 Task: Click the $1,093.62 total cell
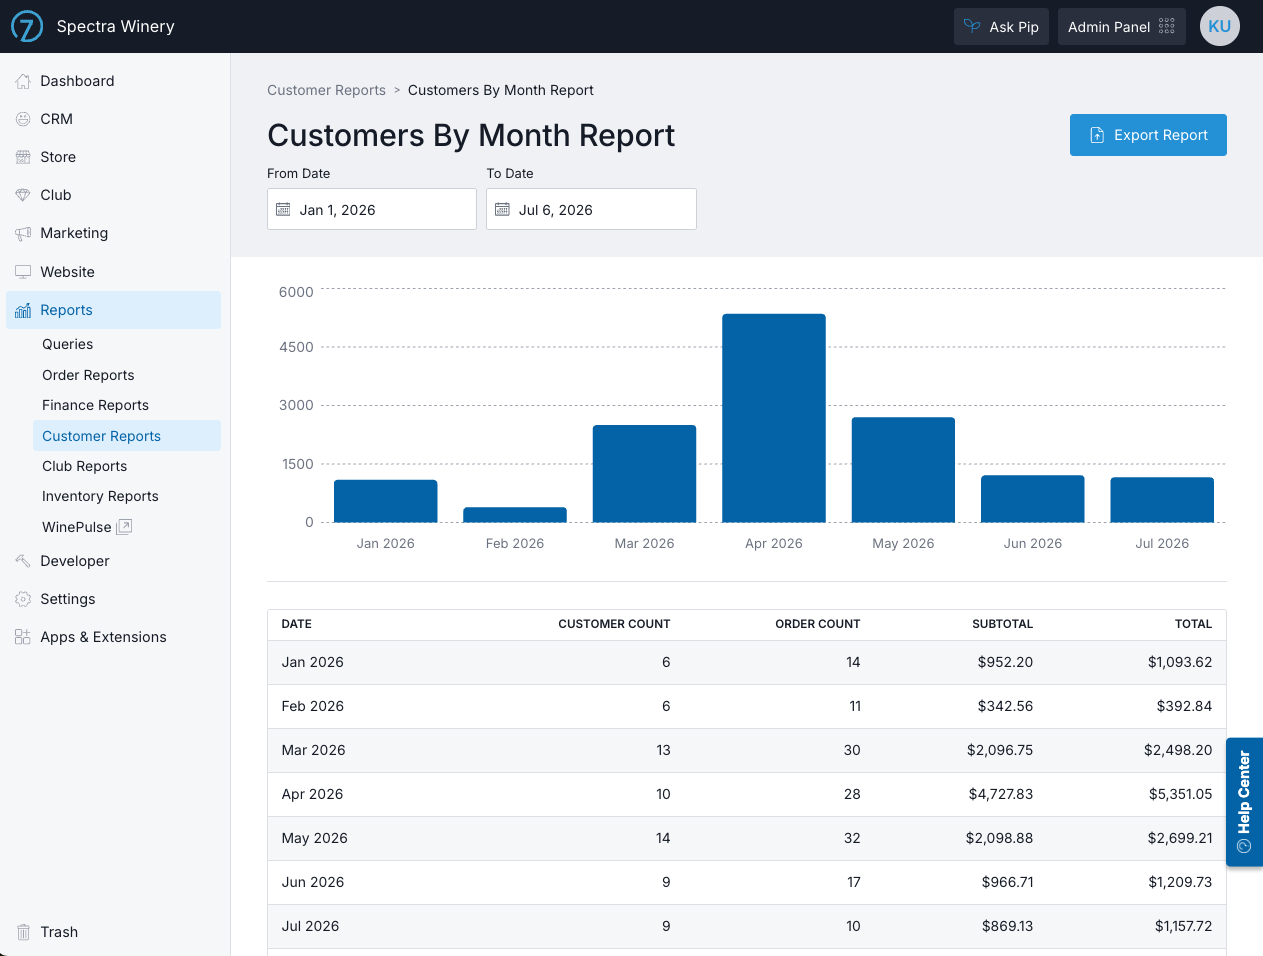1180,662
